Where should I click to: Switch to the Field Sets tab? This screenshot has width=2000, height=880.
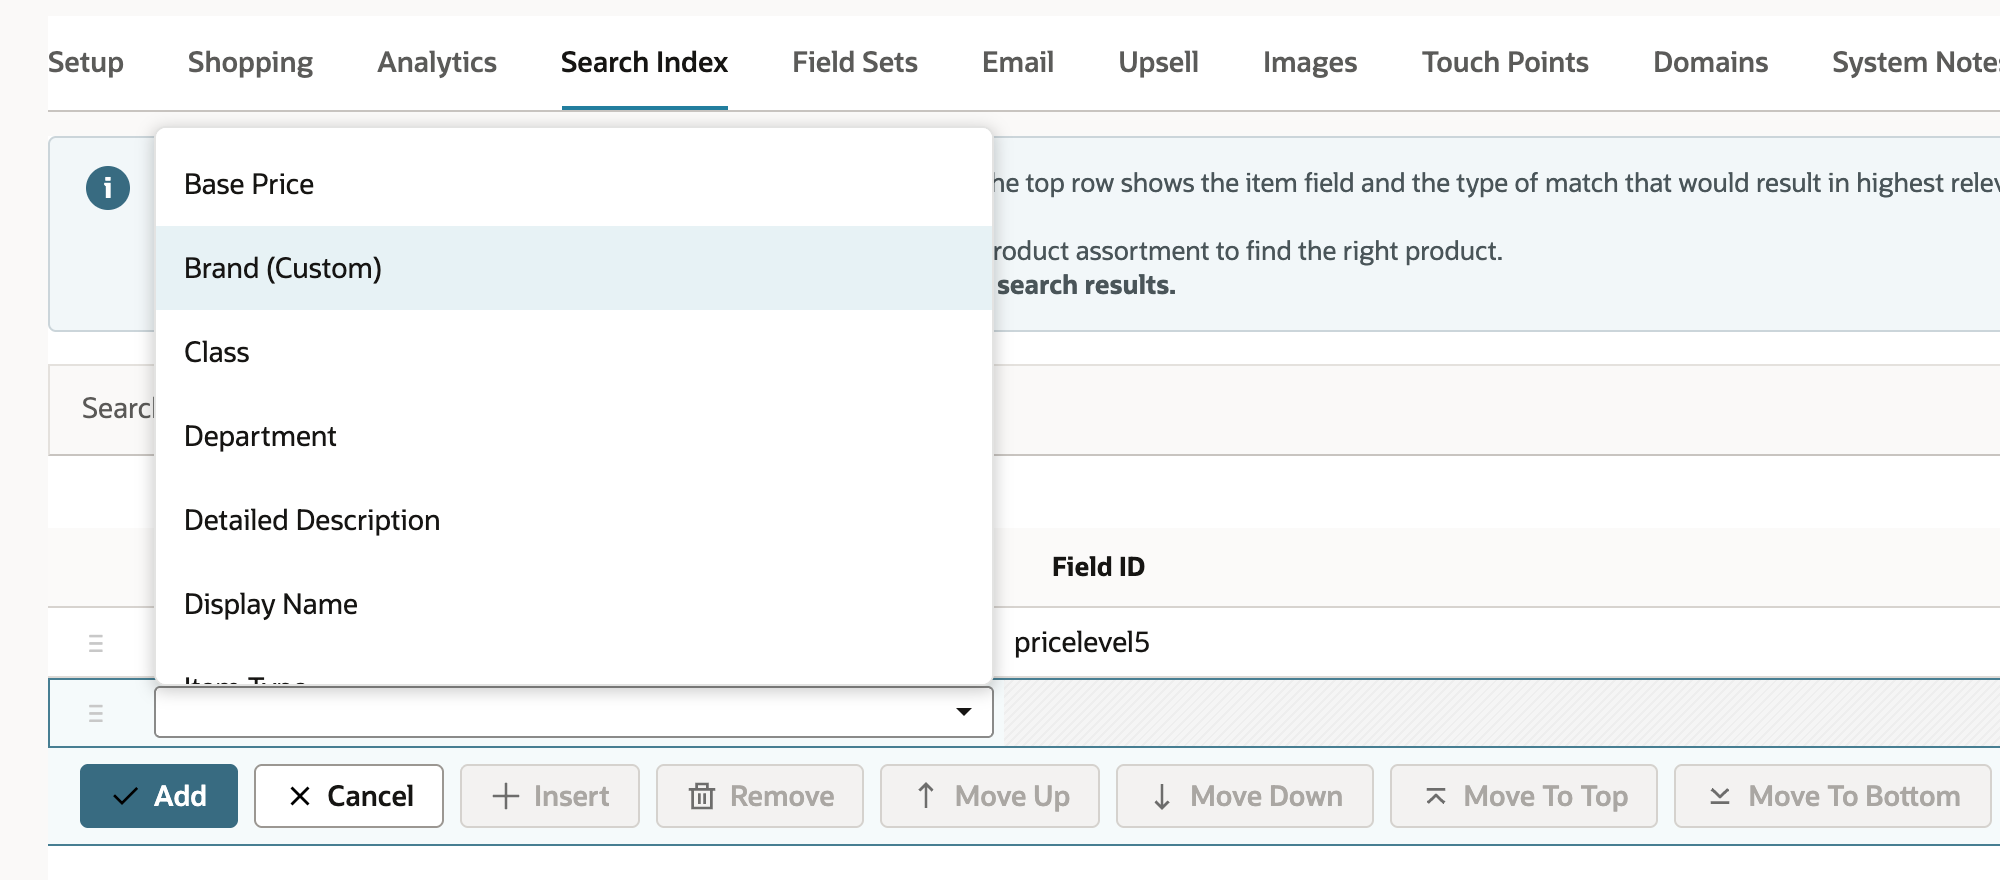[x=855, y=62]
